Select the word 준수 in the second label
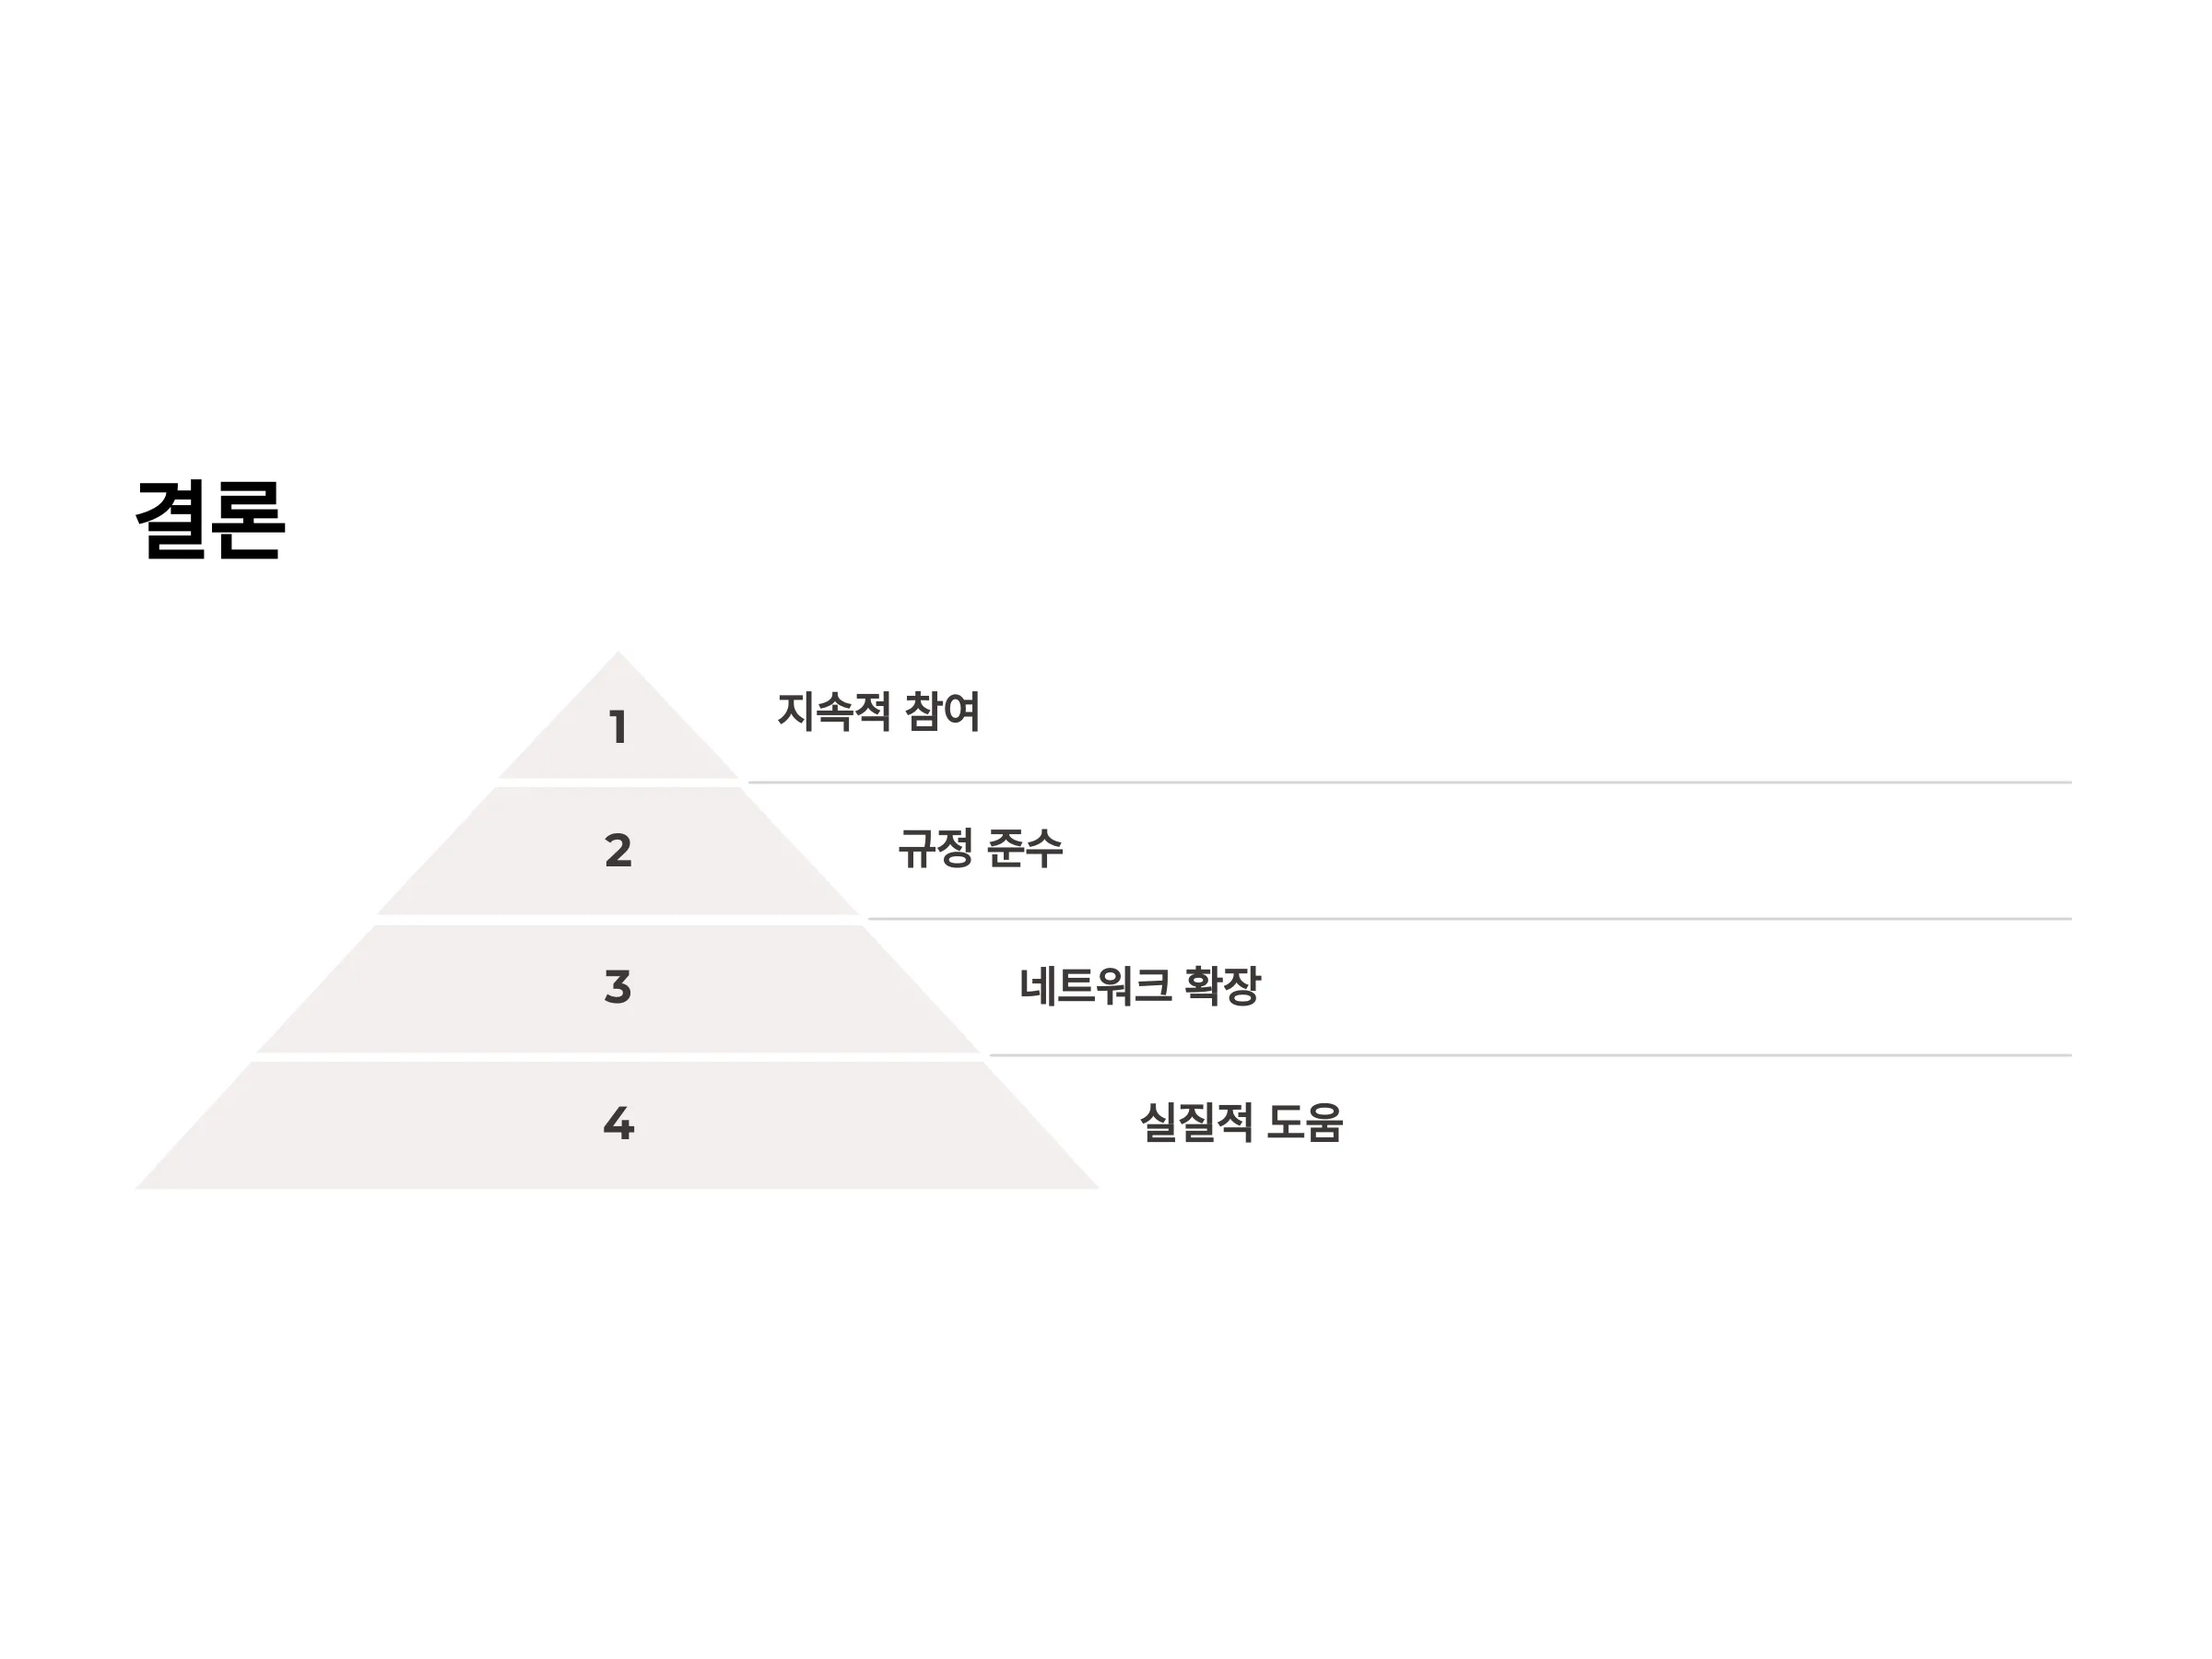Image resolution: width=2212 pixels, height=1659 pixels. [x=1024, y=849]
